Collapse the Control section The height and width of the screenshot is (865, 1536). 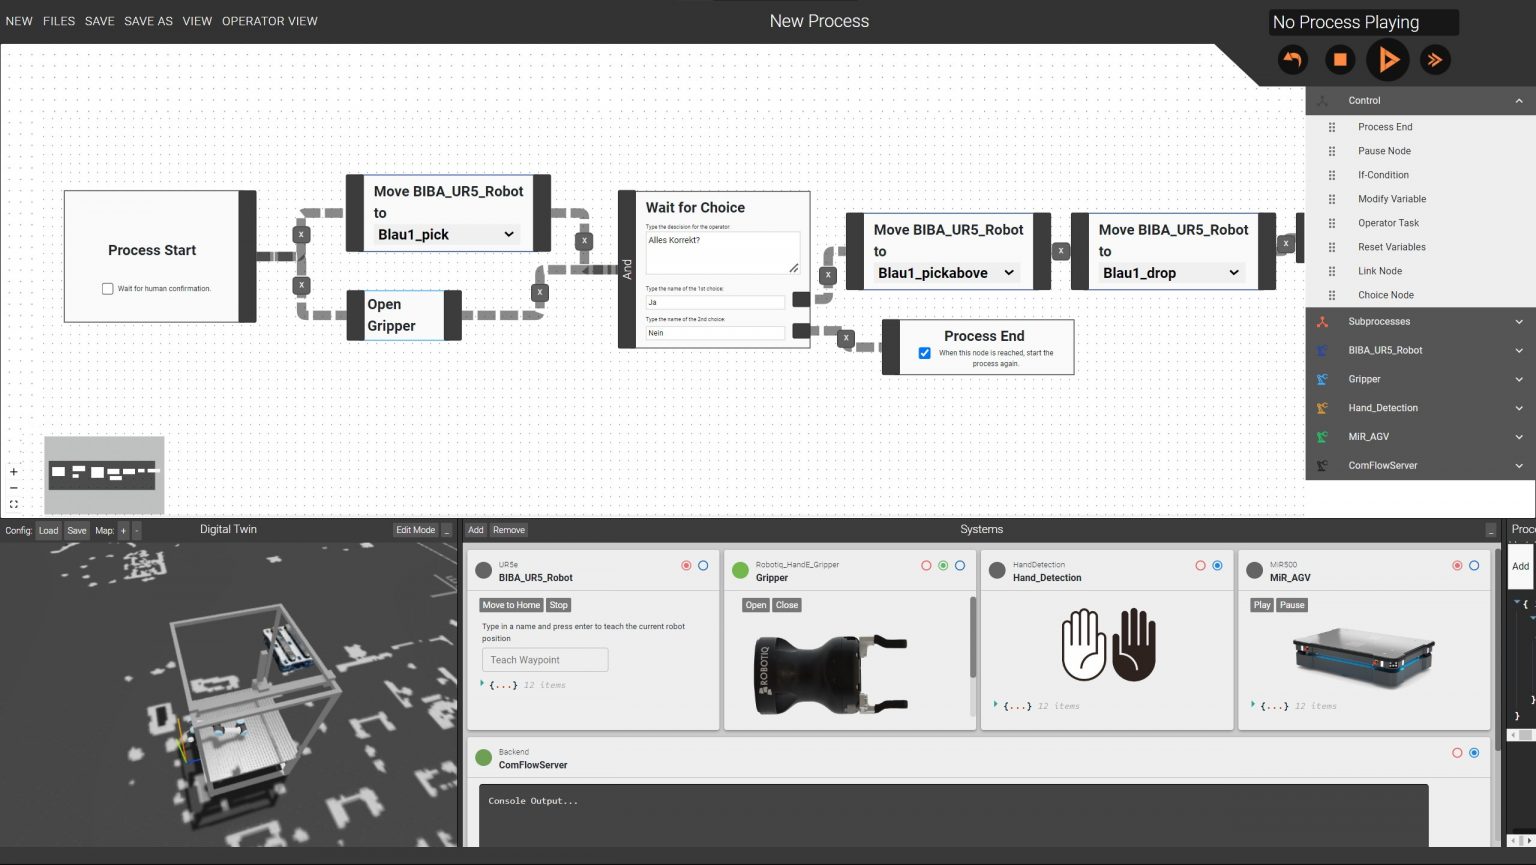[x=1519, y=100]
